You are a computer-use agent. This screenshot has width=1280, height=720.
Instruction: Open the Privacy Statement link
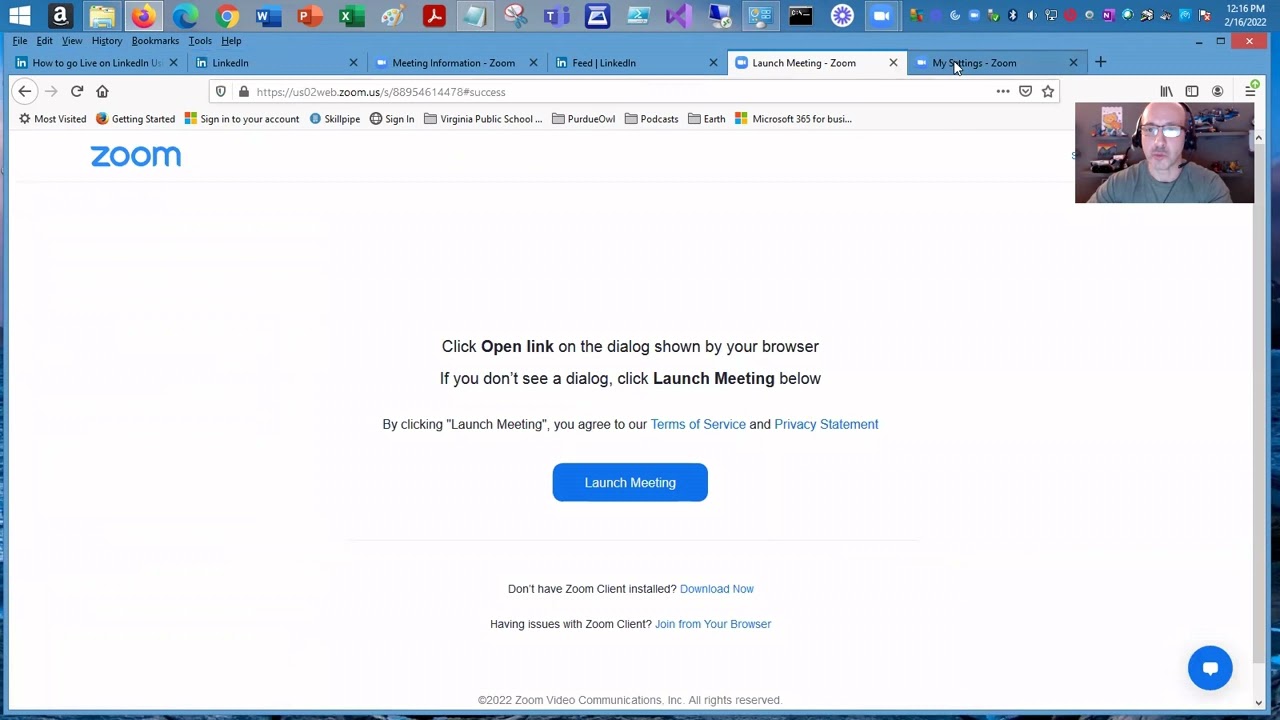coord(826,424)
